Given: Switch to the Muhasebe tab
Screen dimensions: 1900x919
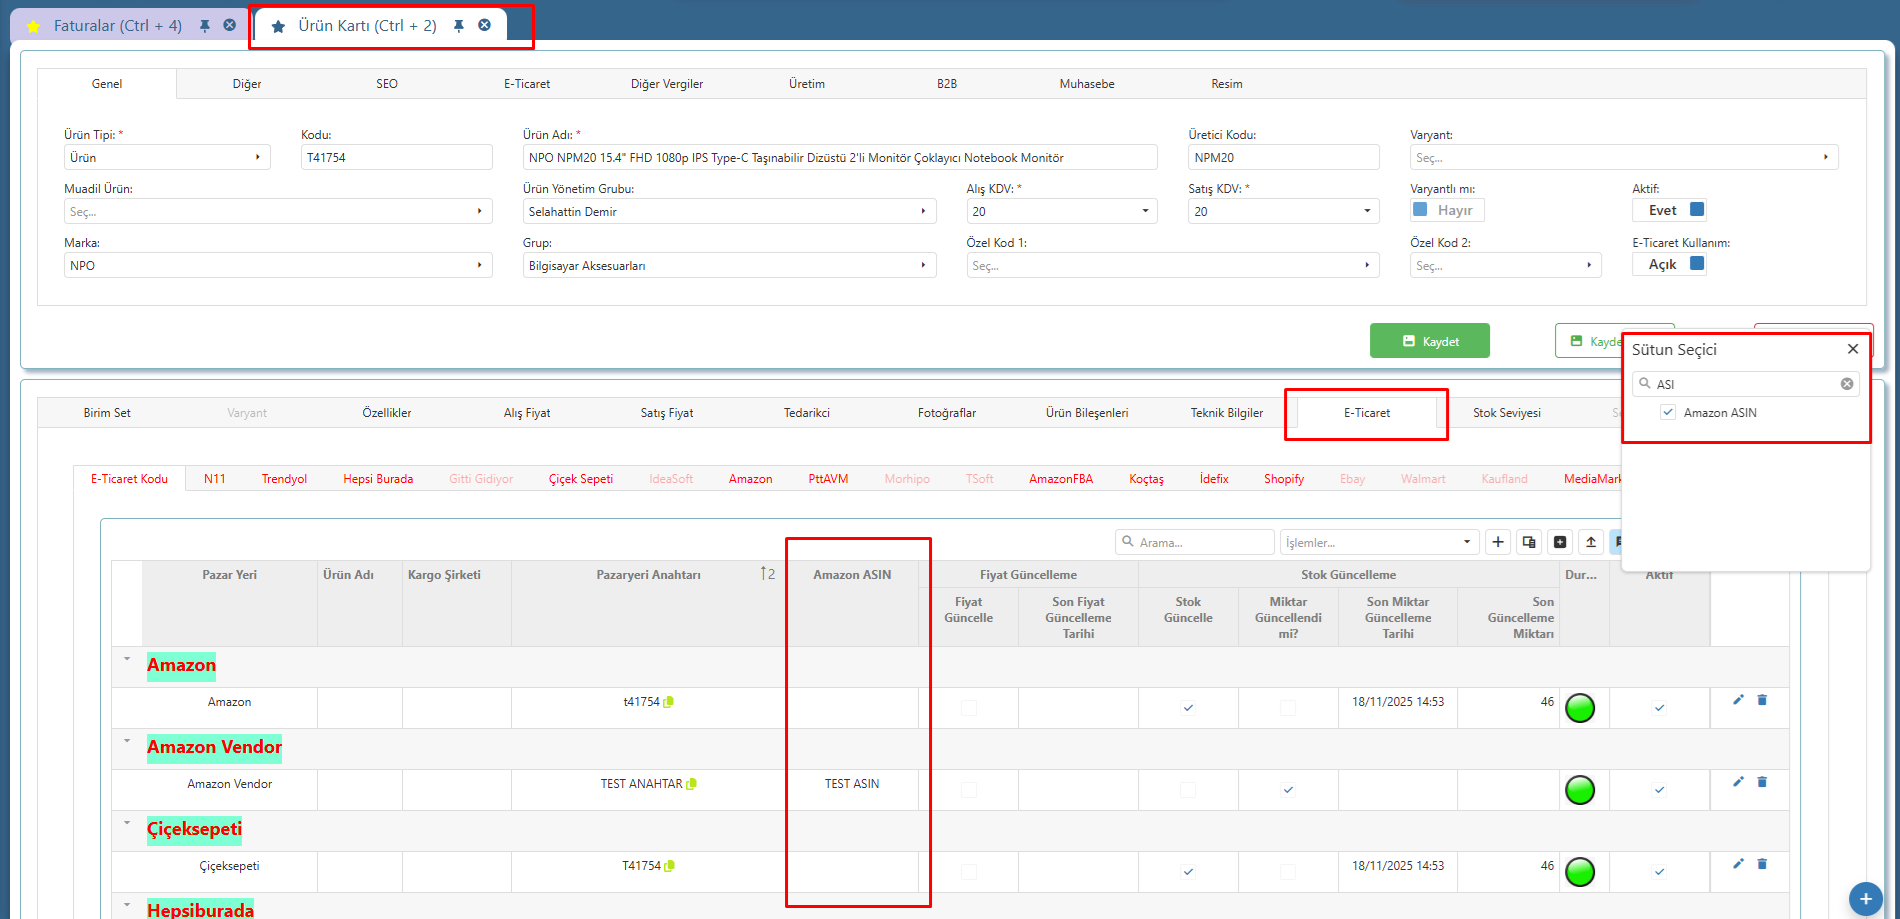Looking at the screenshot, I should coord(1087,84).
